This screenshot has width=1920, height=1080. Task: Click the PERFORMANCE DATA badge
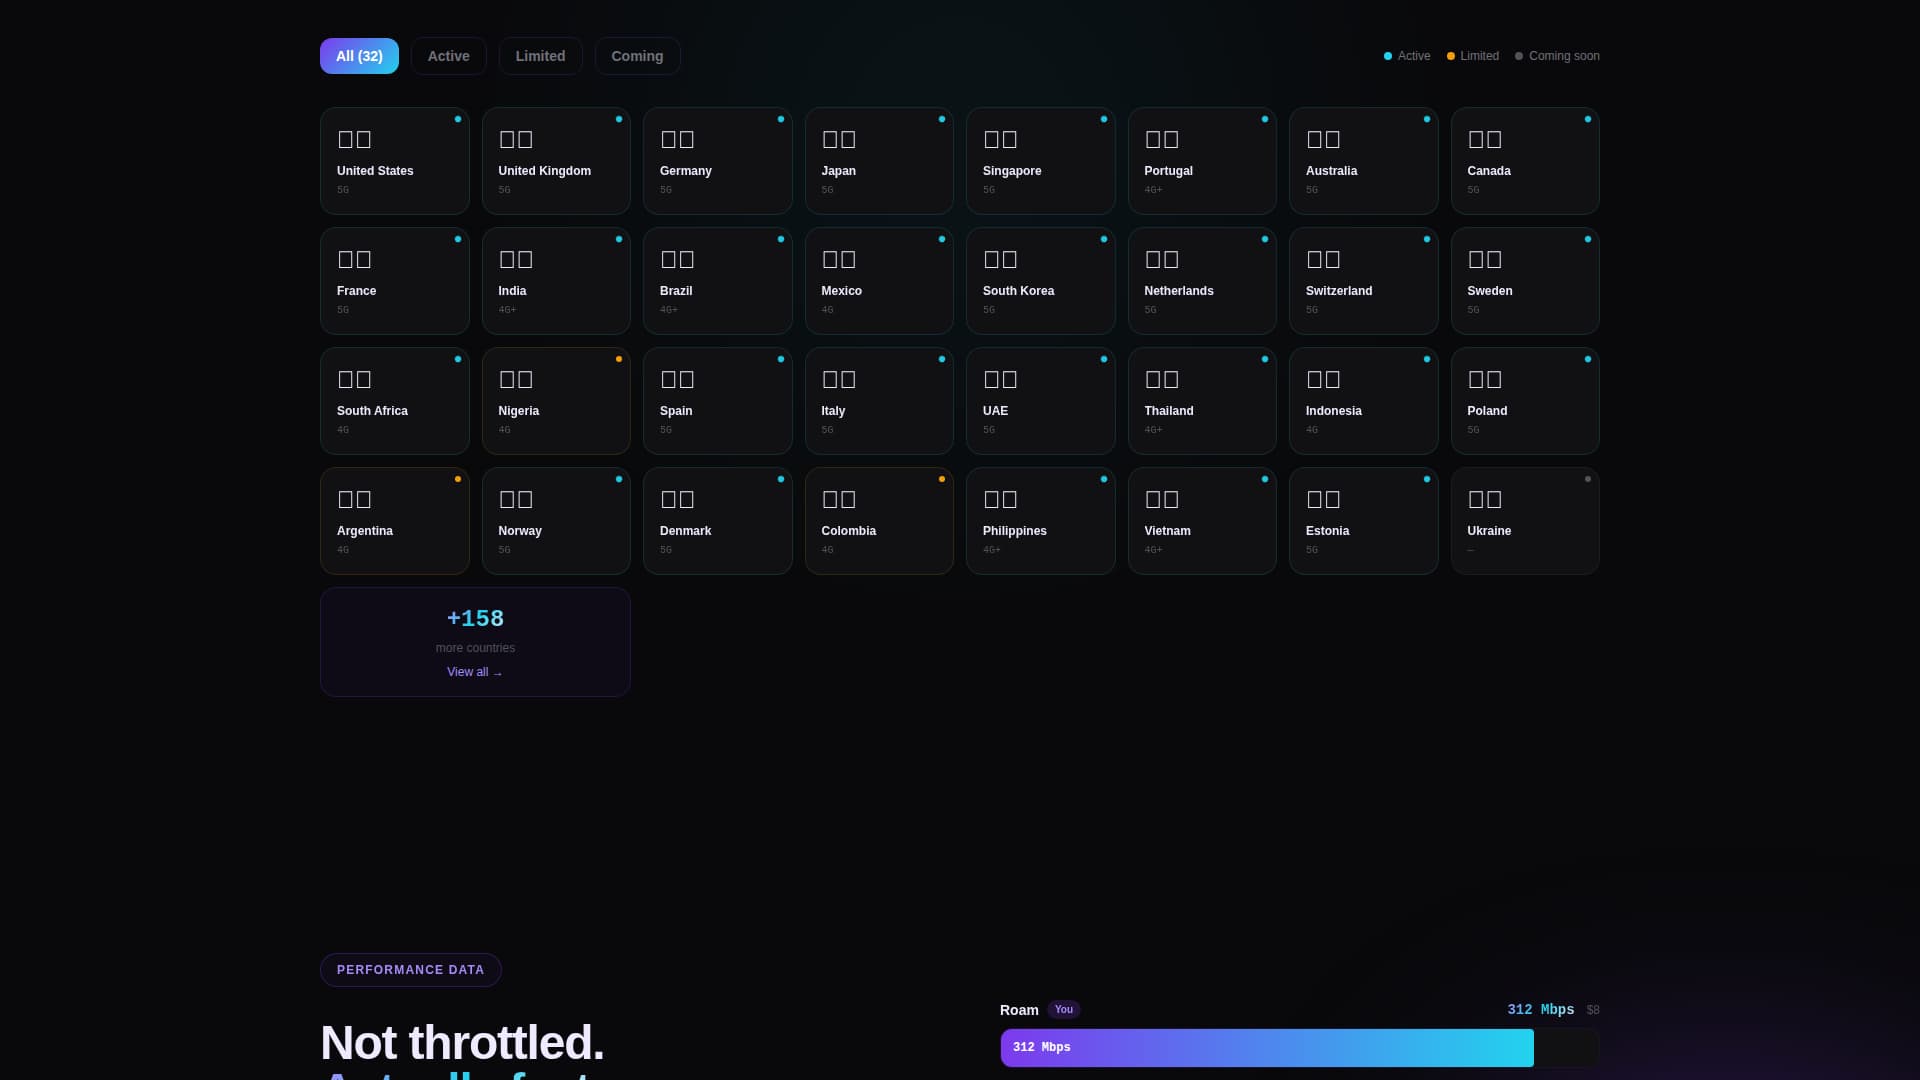coord(410,970)
